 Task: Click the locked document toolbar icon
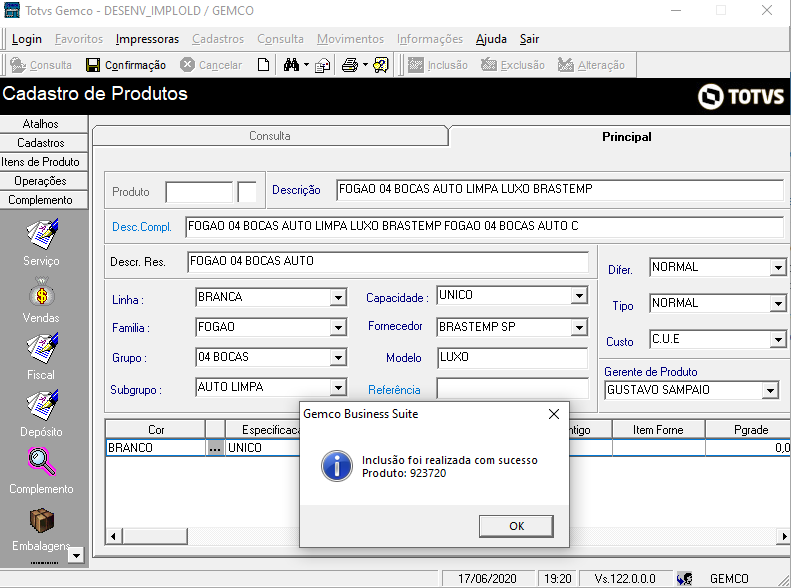(322, 66)
